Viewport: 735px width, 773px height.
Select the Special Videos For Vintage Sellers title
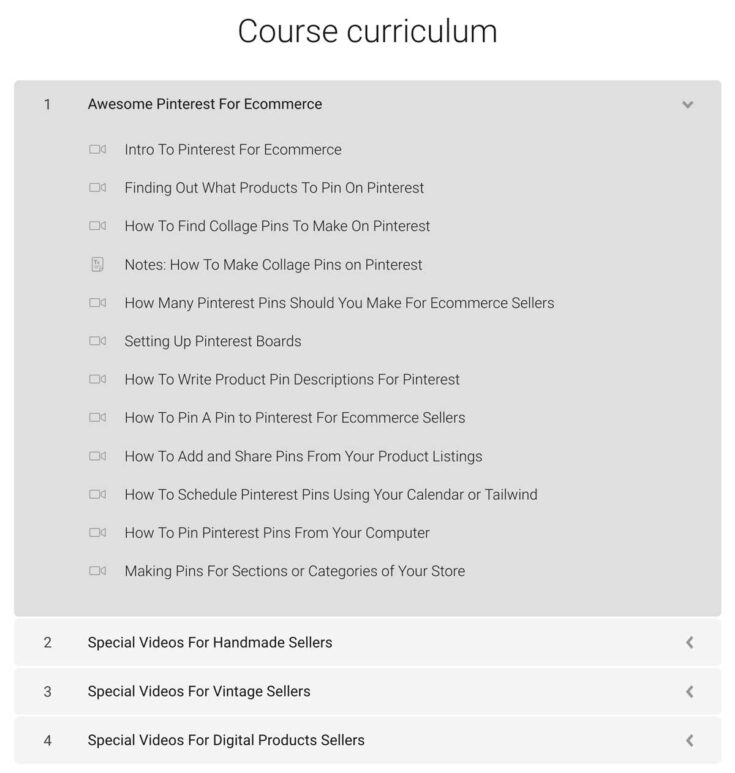point(199,691)
